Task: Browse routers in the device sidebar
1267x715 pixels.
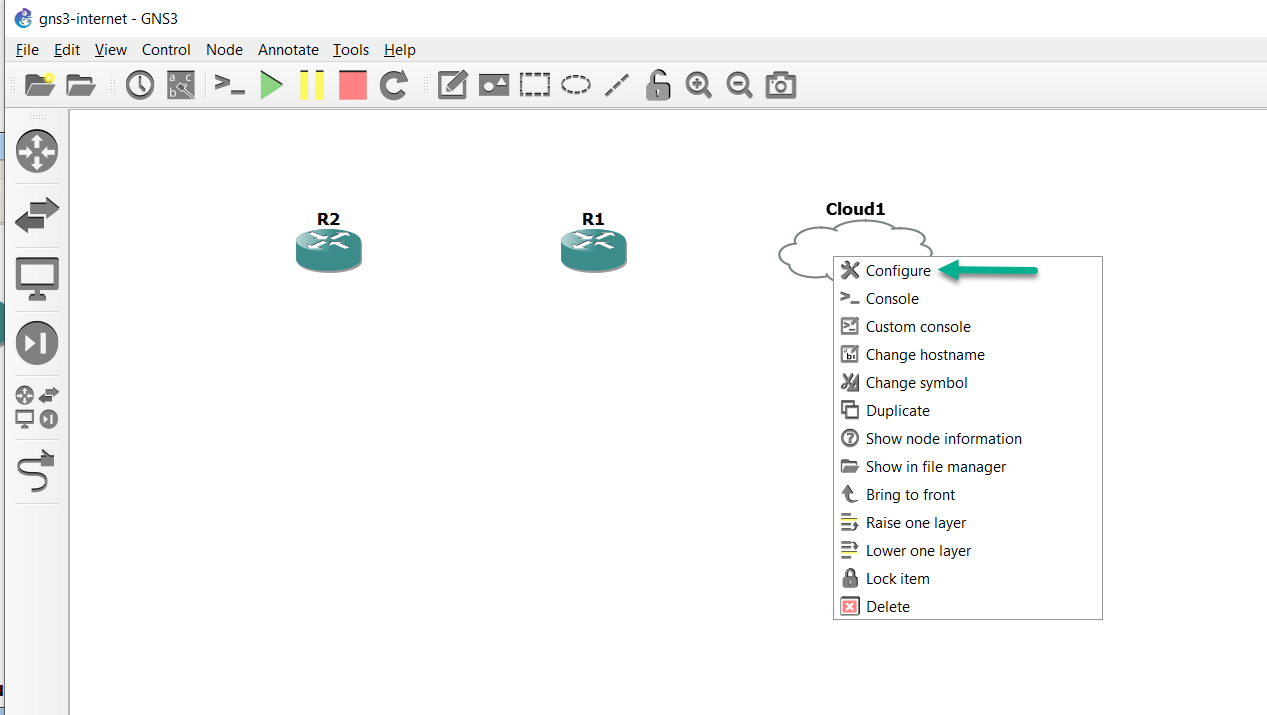Action: (37, 151)
